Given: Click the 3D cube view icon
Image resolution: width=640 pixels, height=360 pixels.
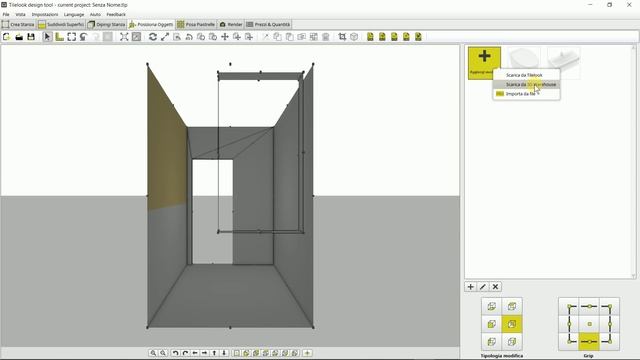Looking at the screenshot, I should click(354, 37).
